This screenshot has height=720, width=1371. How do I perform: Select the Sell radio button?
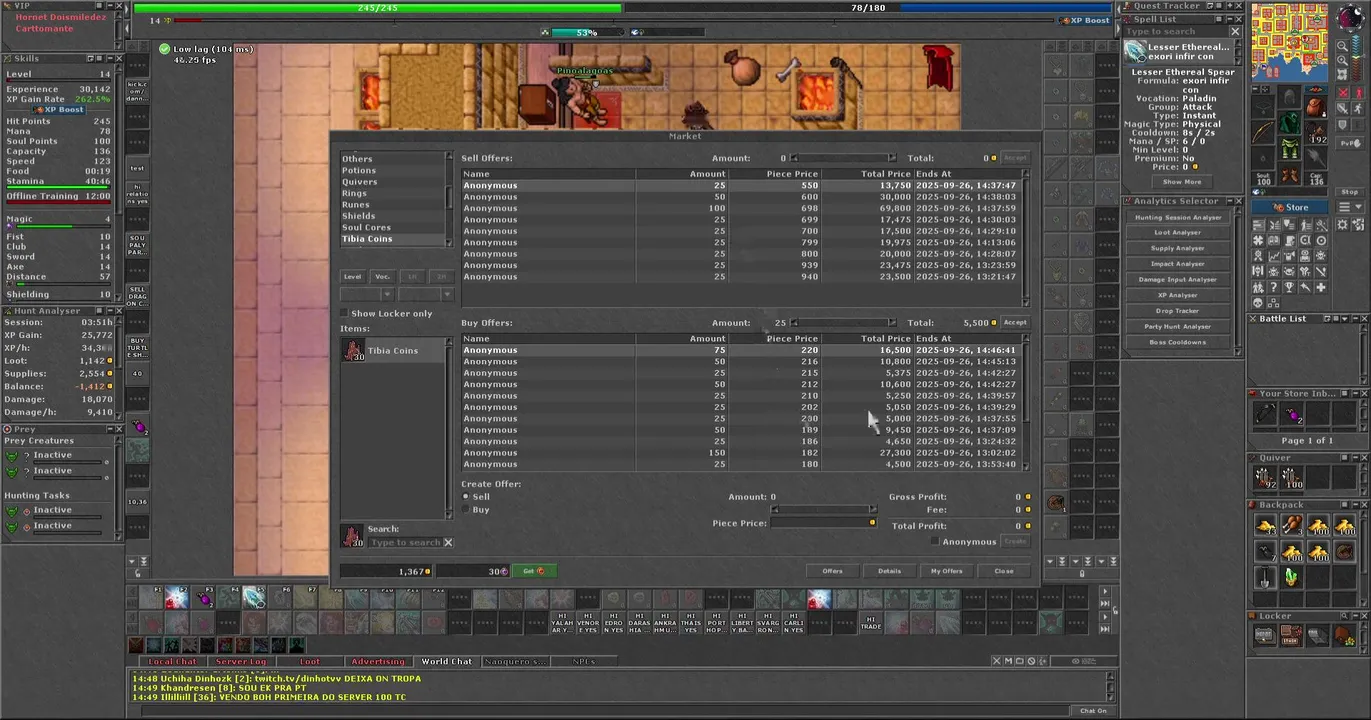[465, 496]
